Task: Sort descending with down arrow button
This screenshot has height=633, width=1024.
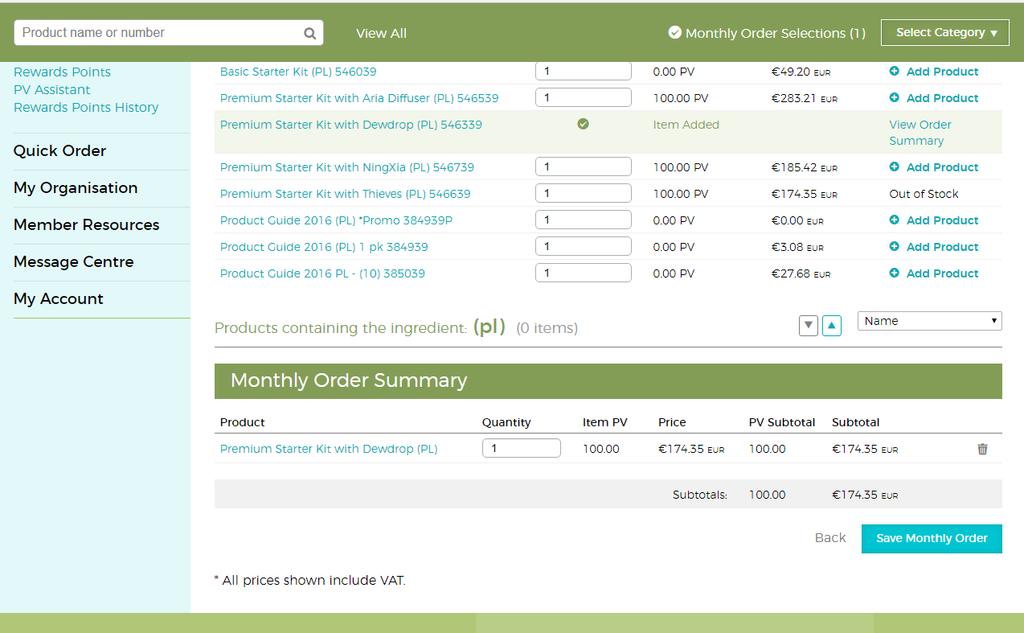Action: [x=808, y=325]
